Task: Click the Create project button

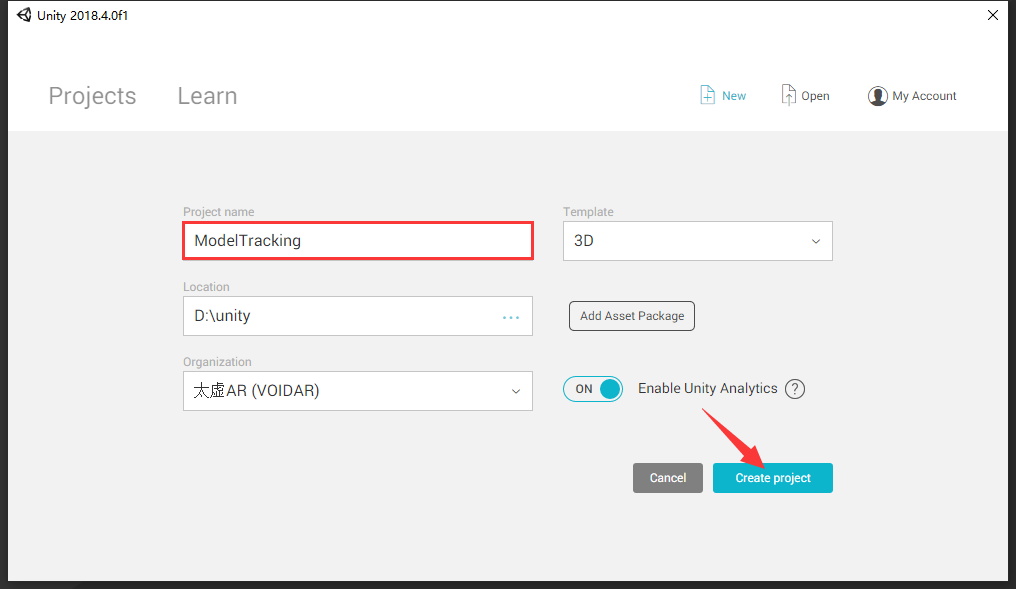Action: point(772,478)
